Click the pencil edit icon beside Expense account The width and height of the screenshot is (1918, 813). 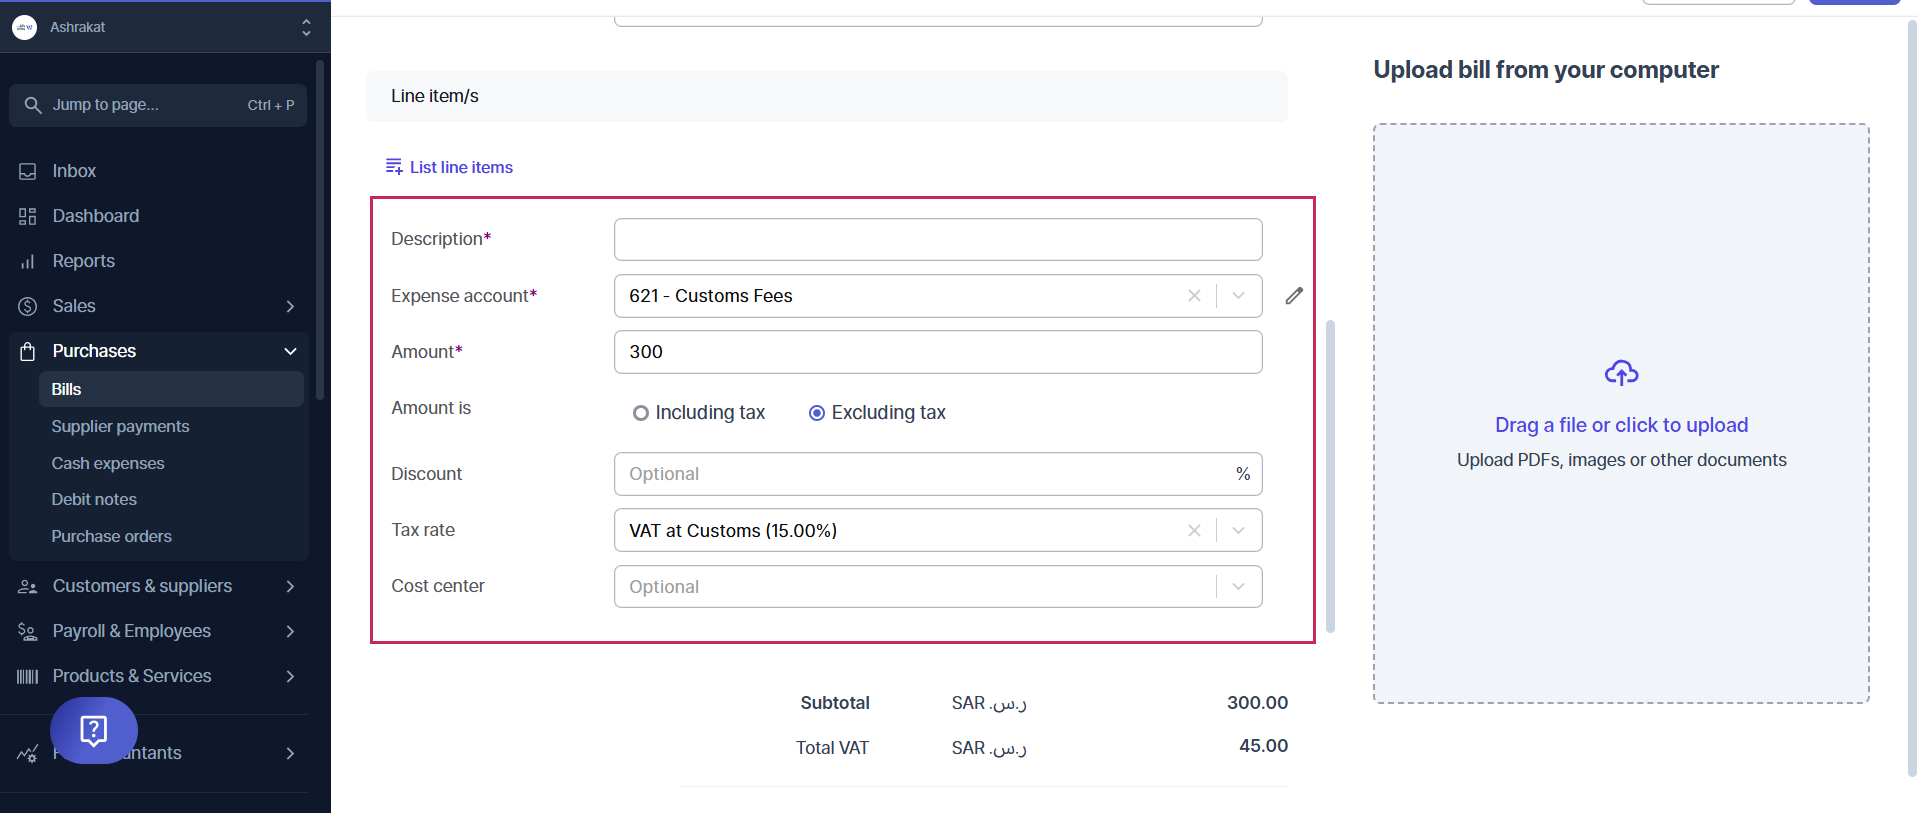tap(1294, 296)
